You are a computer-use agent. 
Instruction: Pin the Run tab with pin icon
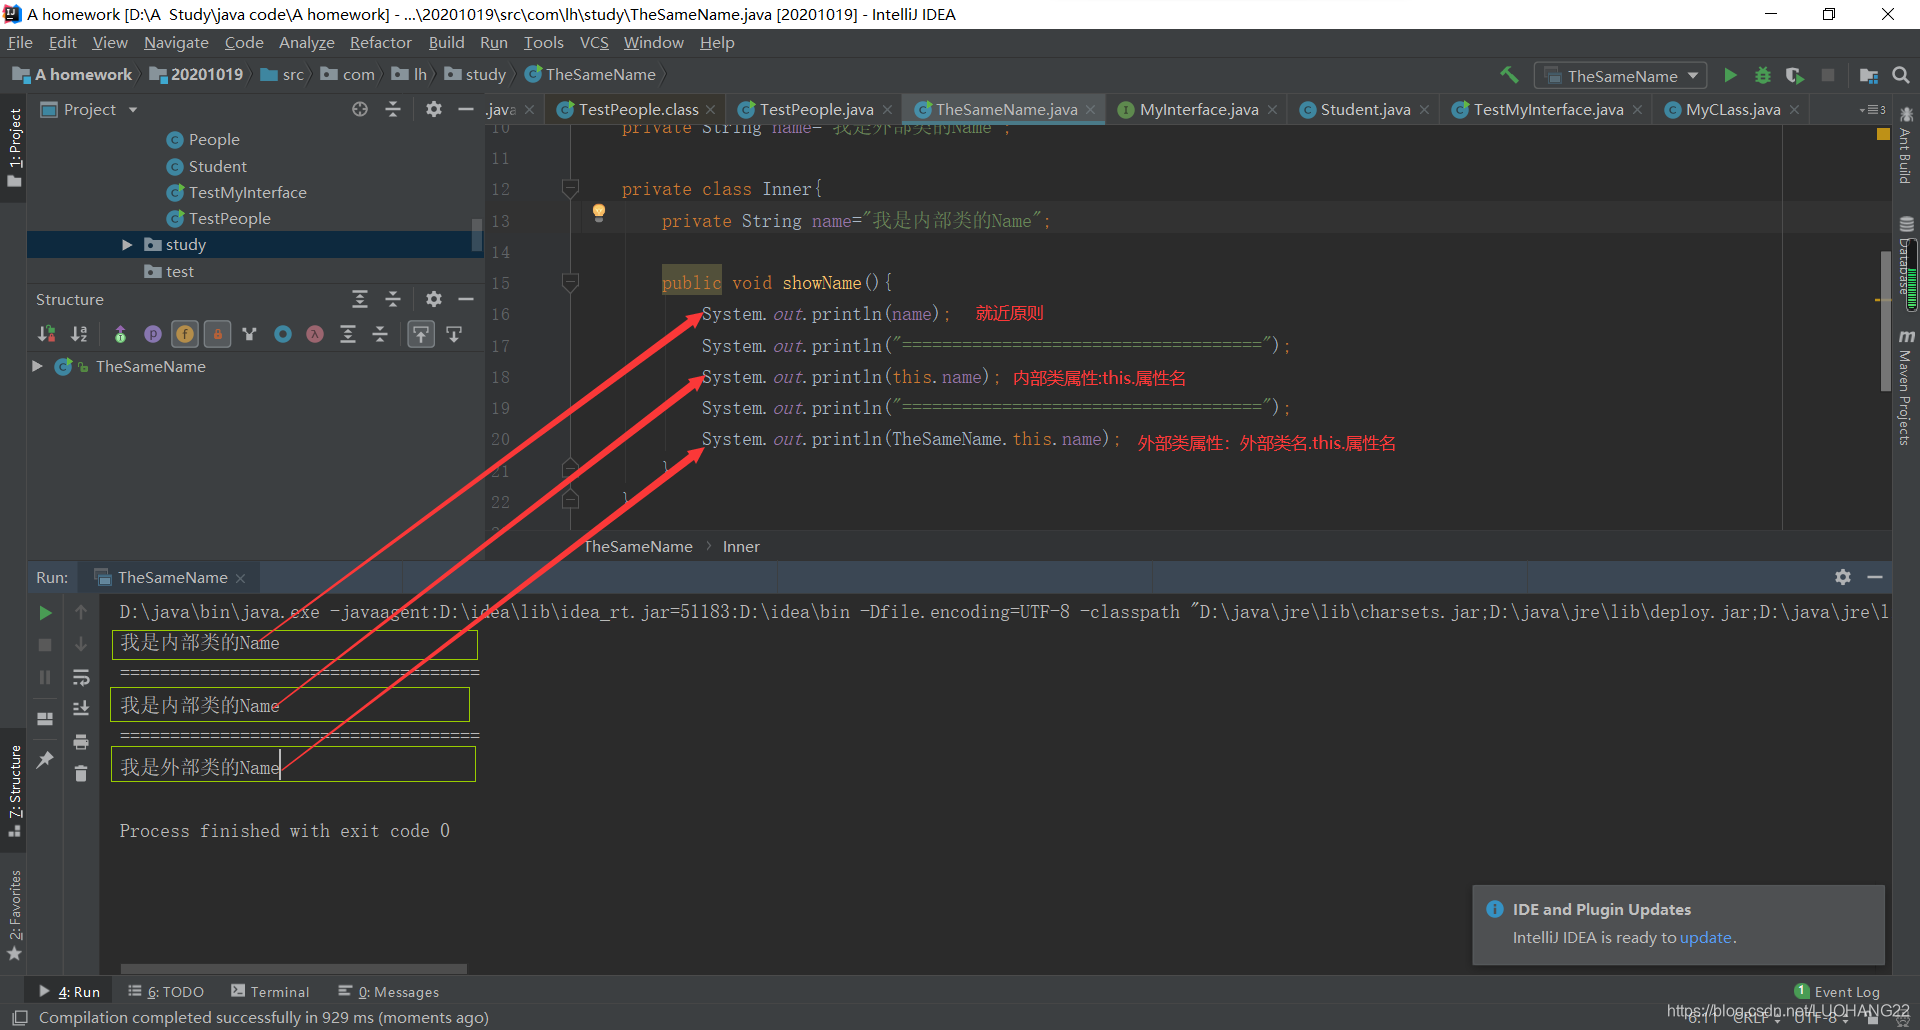(x=45, y=760)
